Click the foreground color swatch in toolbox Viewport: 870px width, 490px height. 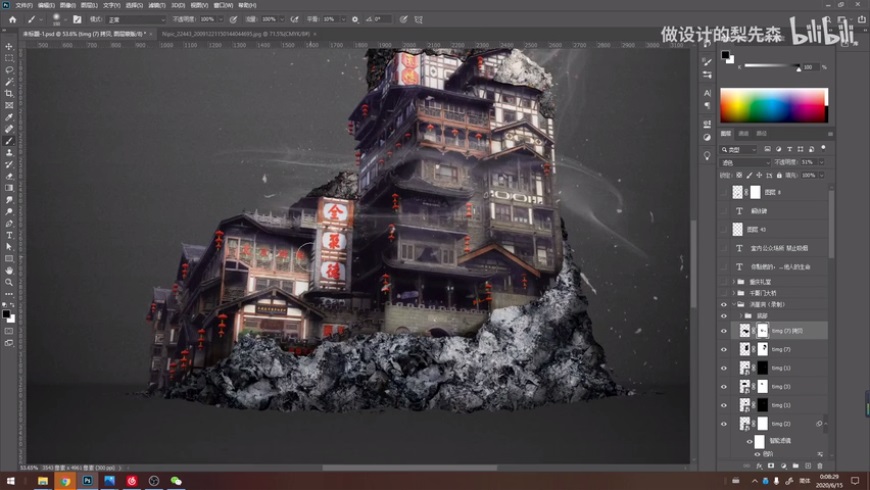(6, 315)
